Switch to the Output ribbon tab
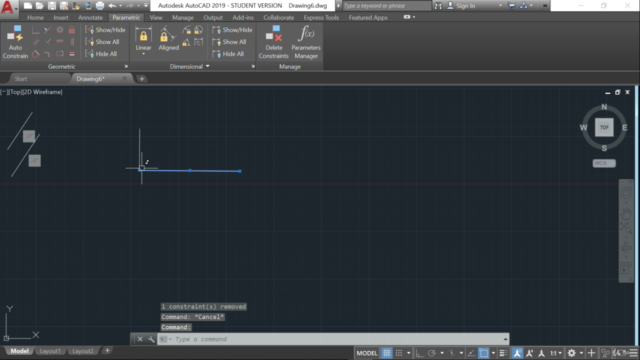This screenshot has height=360, width=640. pyautogui.click(x=213, y=18)
